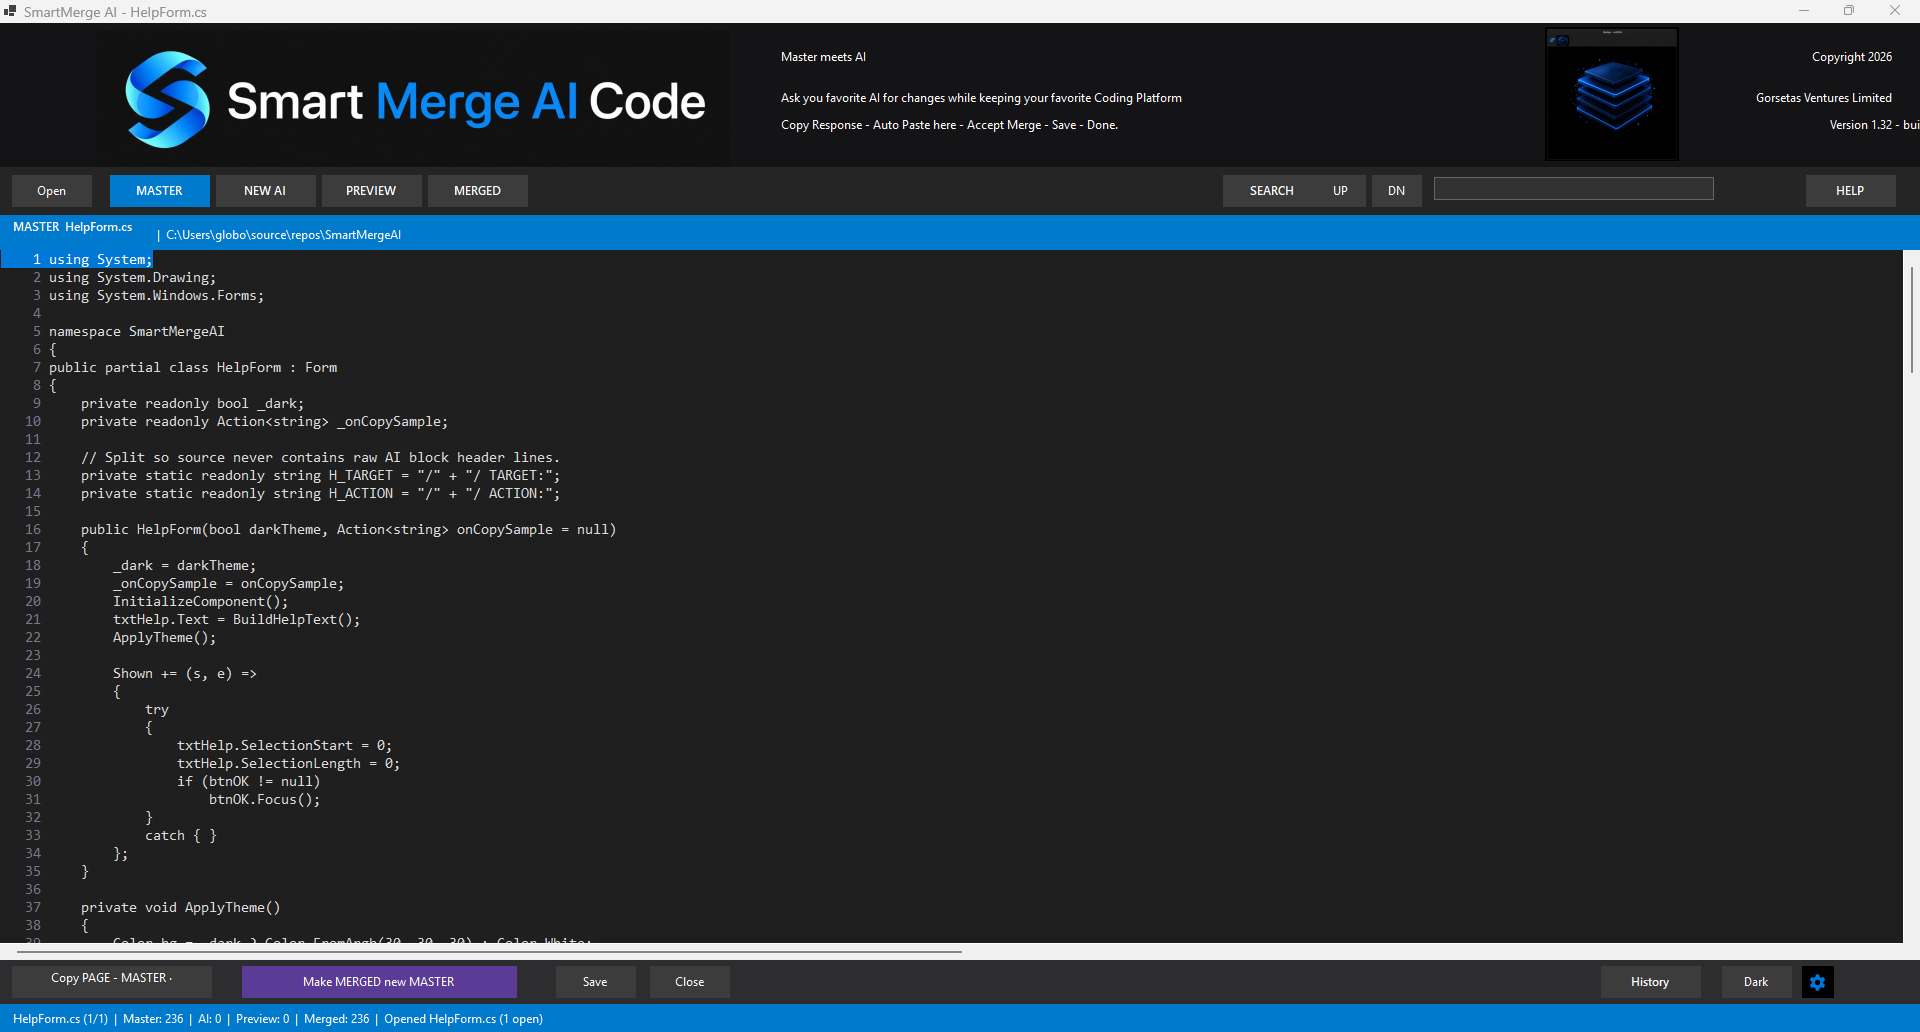Click the 'try' keyword line
The width and height of the screenshot is (1920, 1032).
point(157,710)
